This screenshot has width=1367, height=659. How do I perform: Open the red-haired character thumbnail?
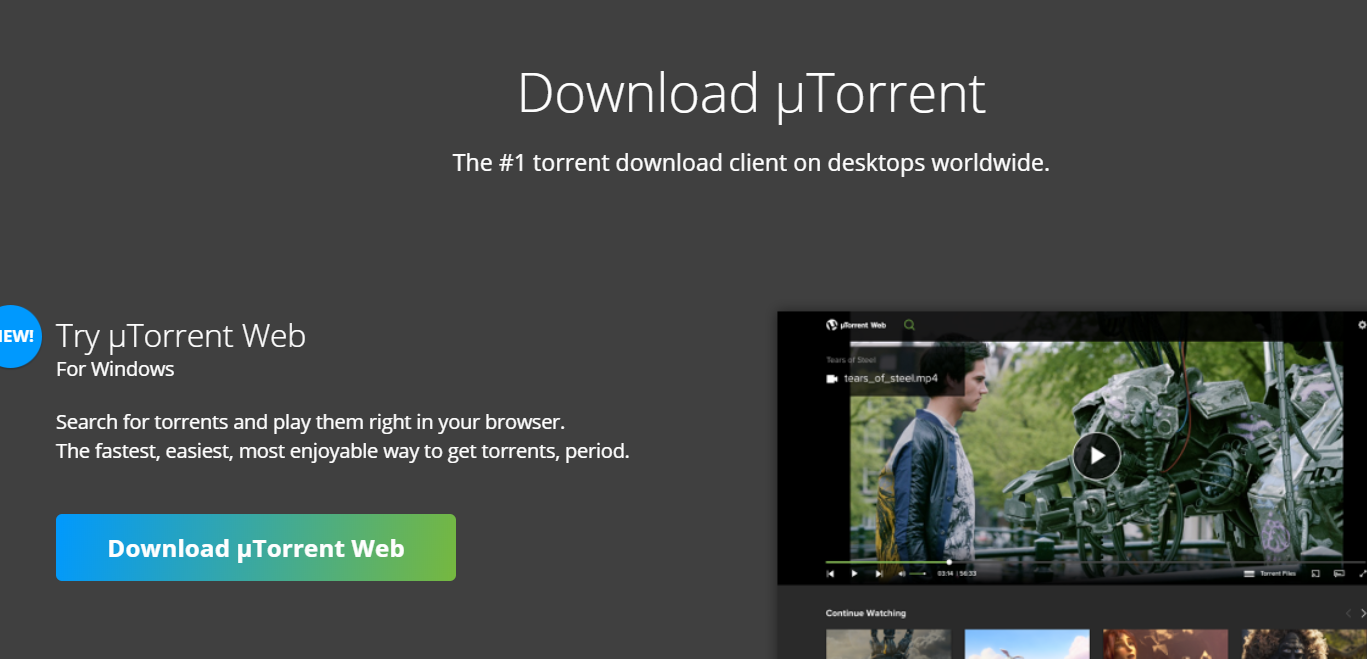(x=1165, y=644)
